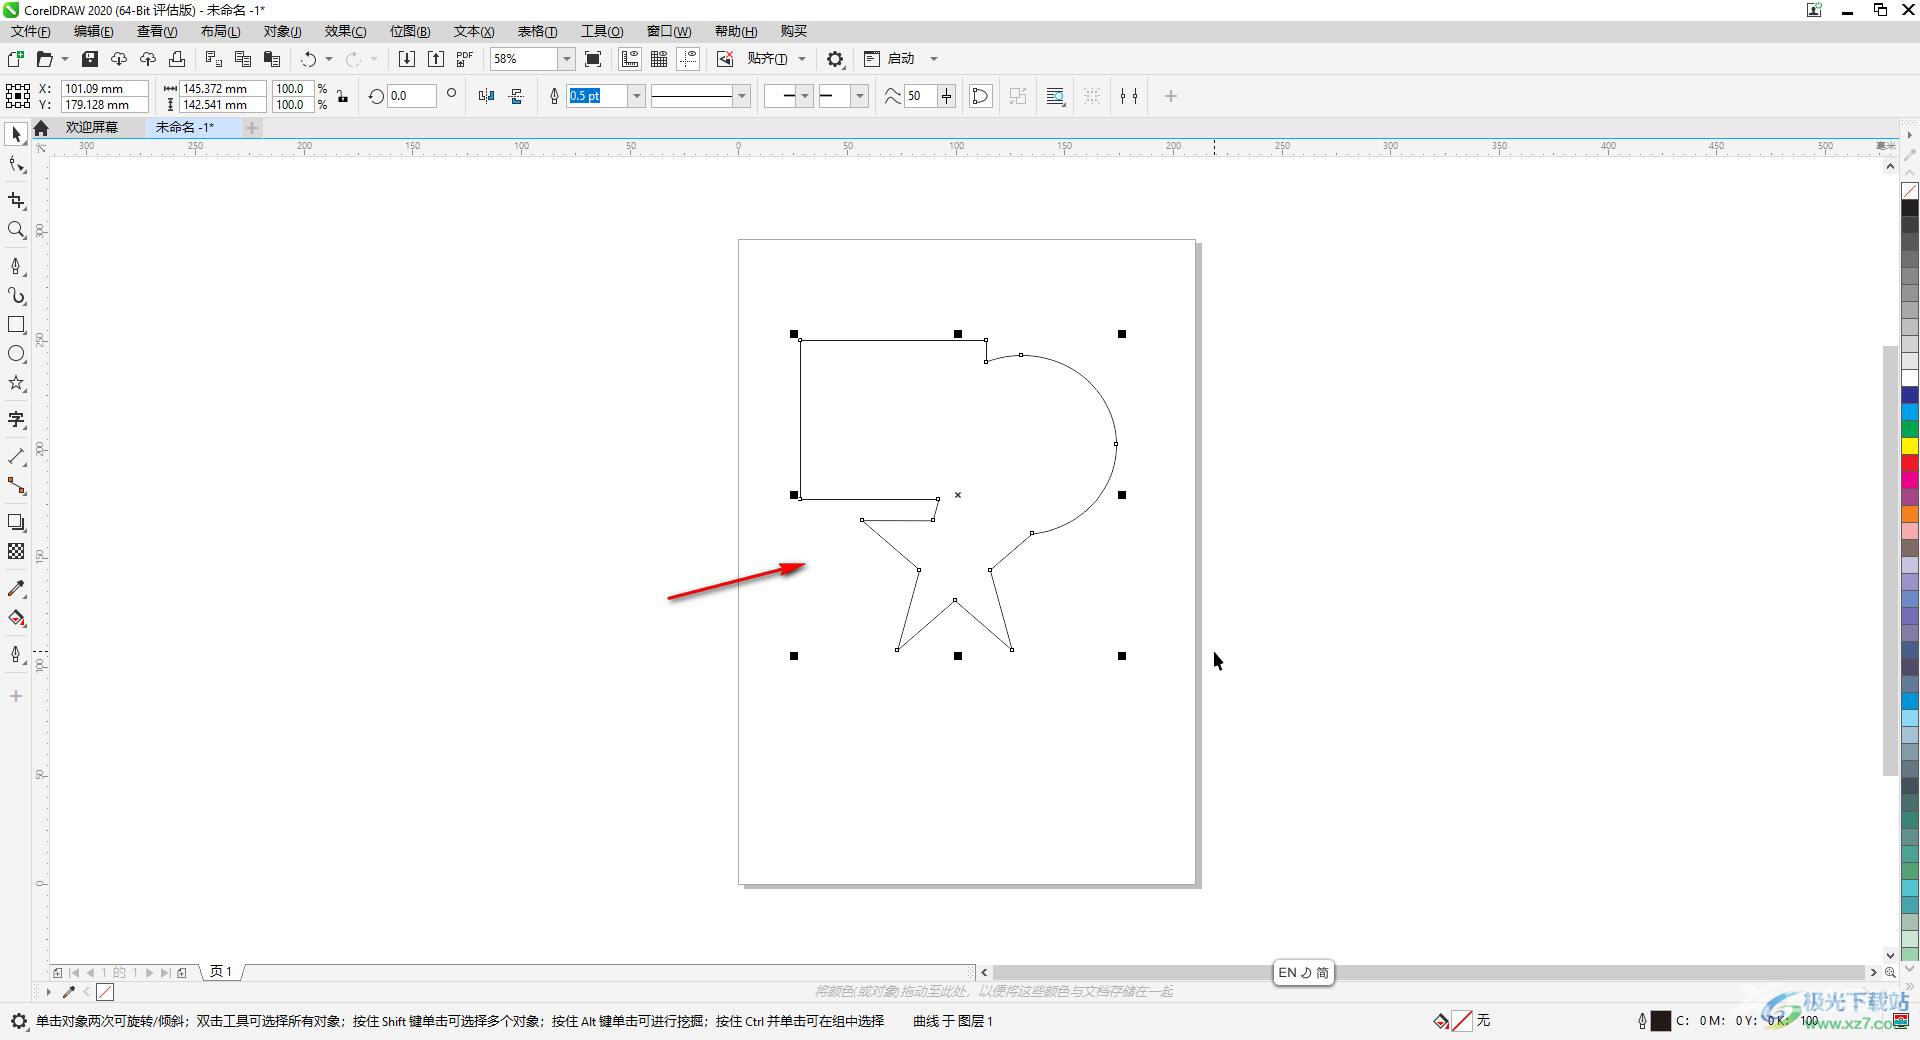Select the Transparency checkerboard tool
The image size is (1920, 1040).
(x=16, y=552)
